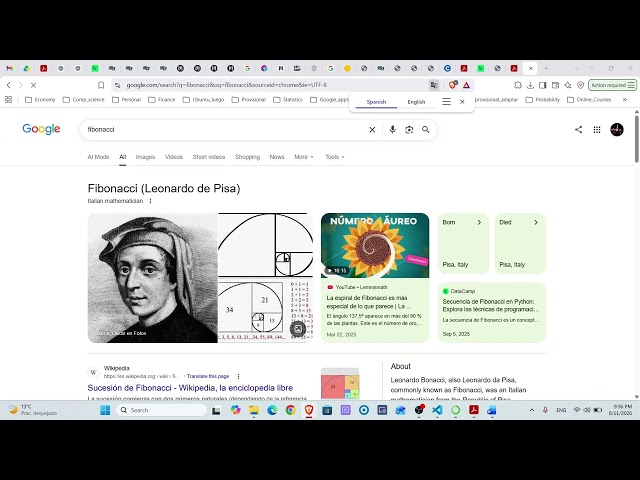Open the Brave VPN shield icon
The width and height of the screenshot is (640, 480).
point(580,85)
